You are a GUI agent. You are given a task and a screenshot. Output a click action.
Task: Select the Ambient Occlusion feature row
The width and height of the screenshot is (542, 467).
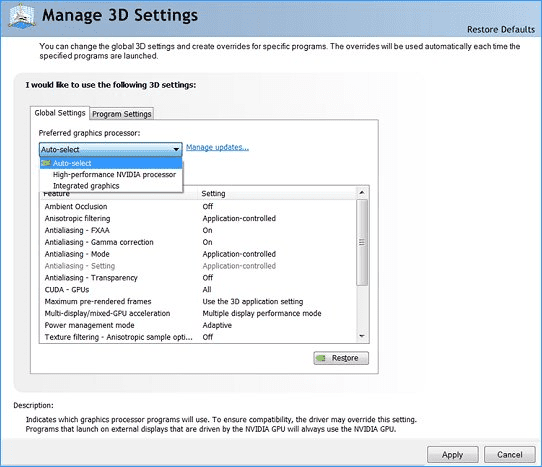click(198, 206)
